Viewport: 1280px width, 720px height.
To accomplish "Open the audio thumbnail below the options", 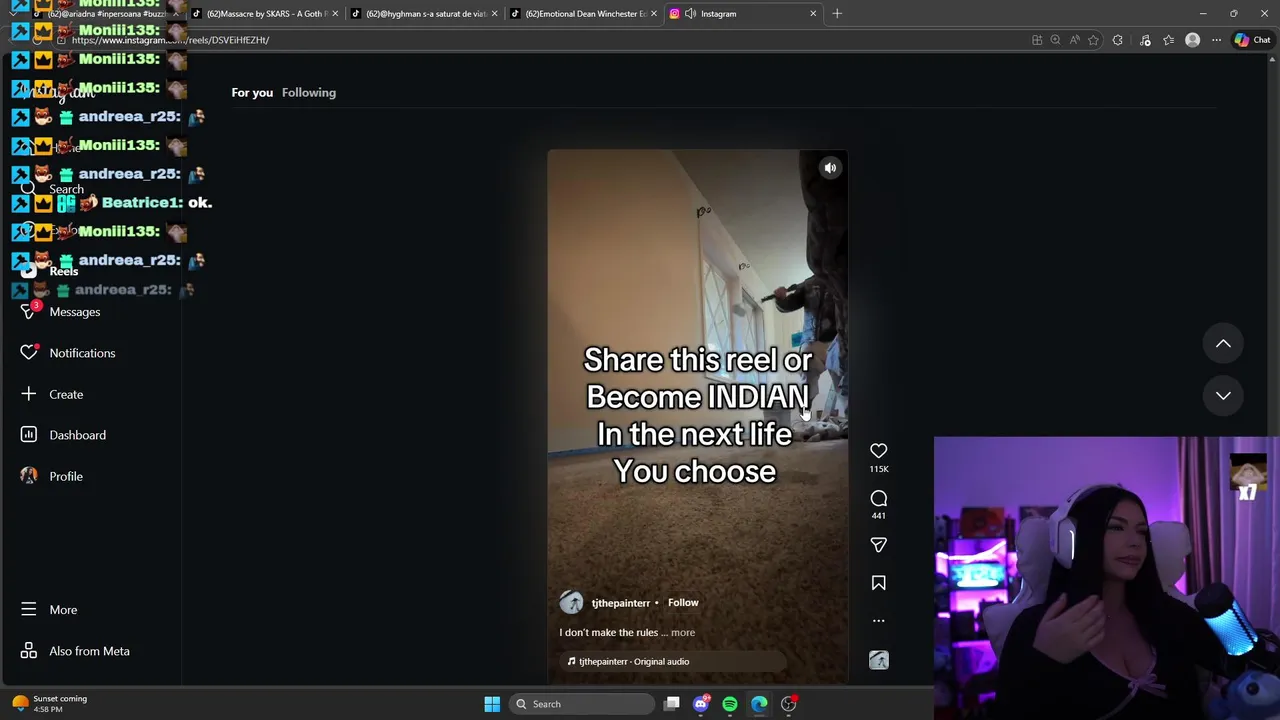I will click(878, 660).
